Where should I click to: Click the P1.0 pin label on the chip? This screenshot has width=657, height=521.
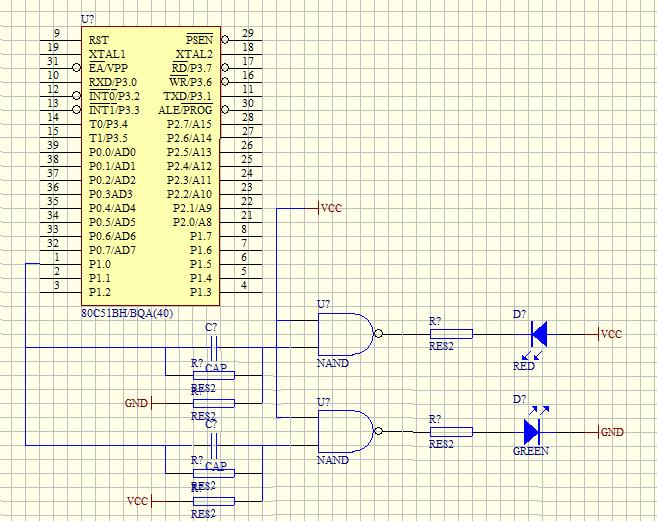(100, 264)
